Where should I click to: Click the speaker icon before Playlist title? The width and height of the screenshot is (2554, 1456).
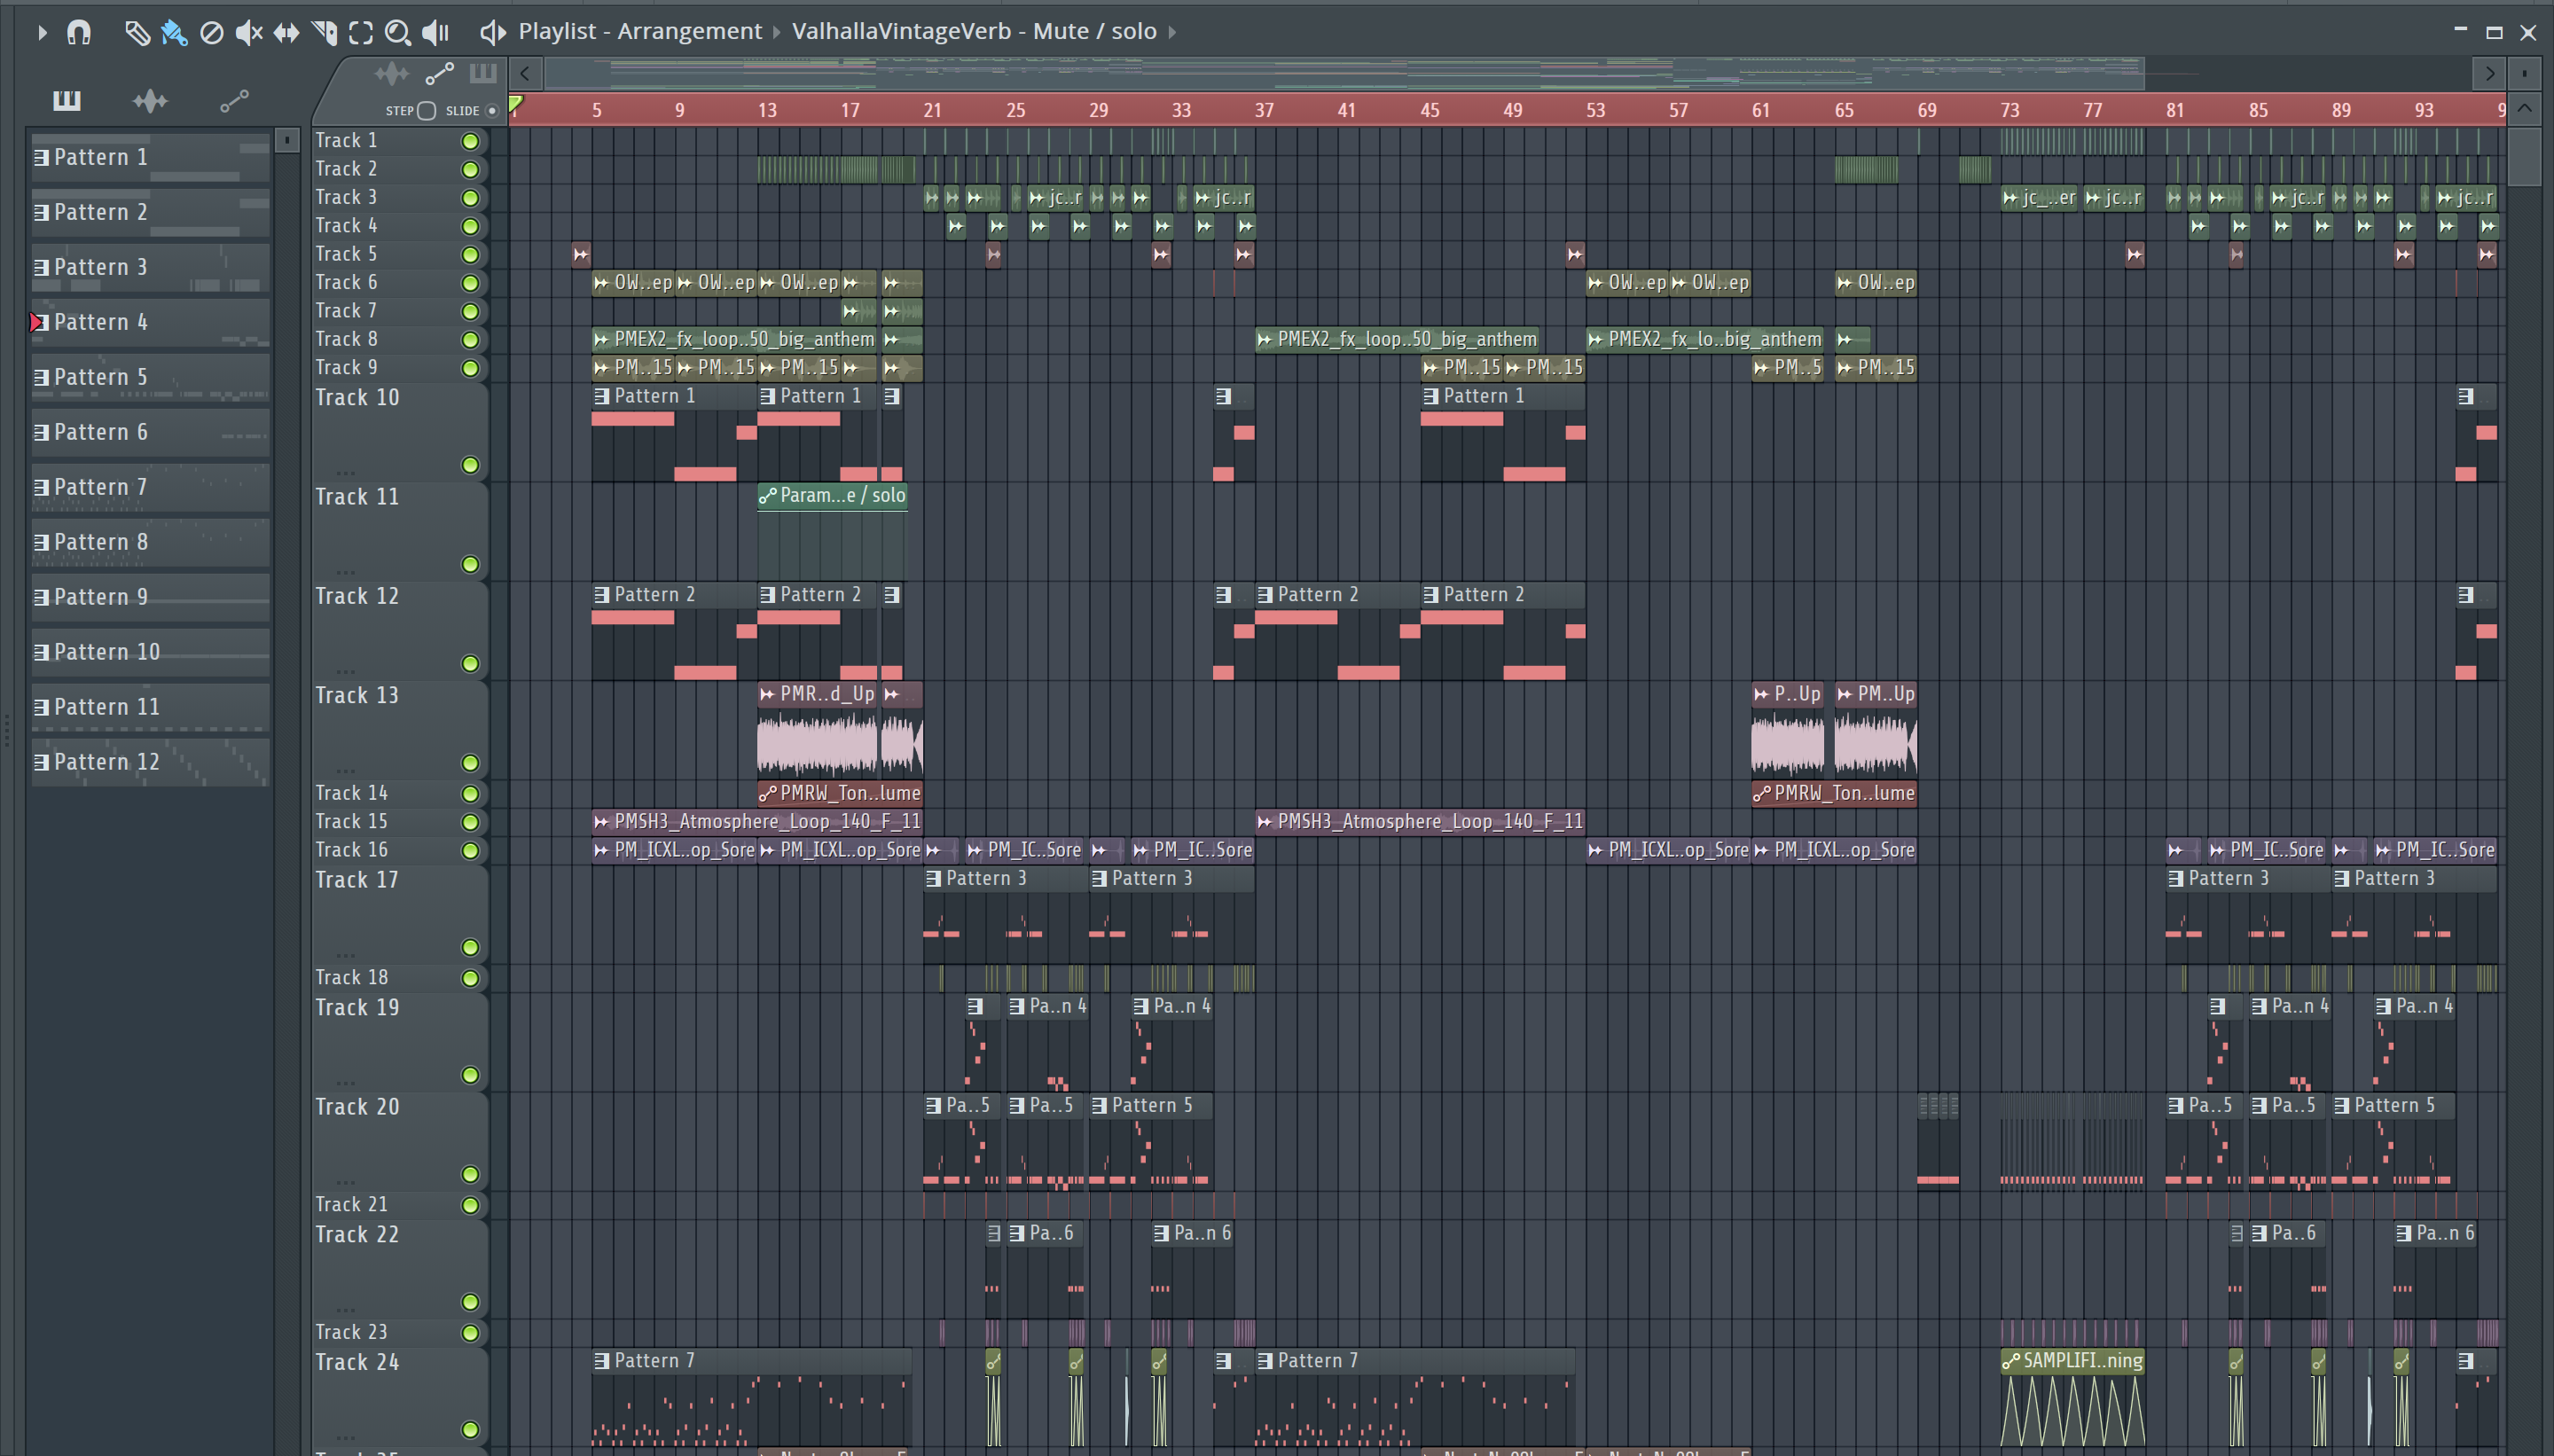pos(492,32)
